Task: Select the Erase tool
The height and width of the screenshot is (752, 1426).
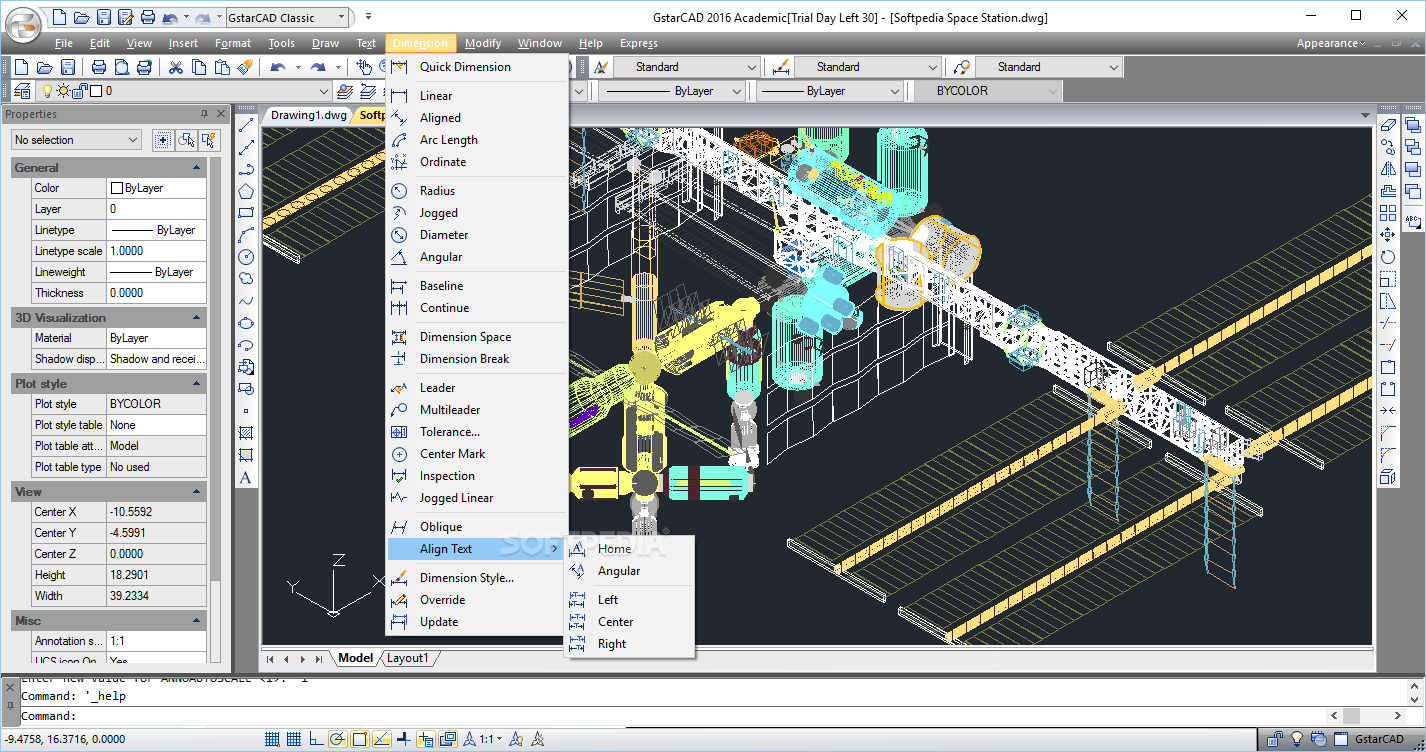Action: (x=1387, y=125)
